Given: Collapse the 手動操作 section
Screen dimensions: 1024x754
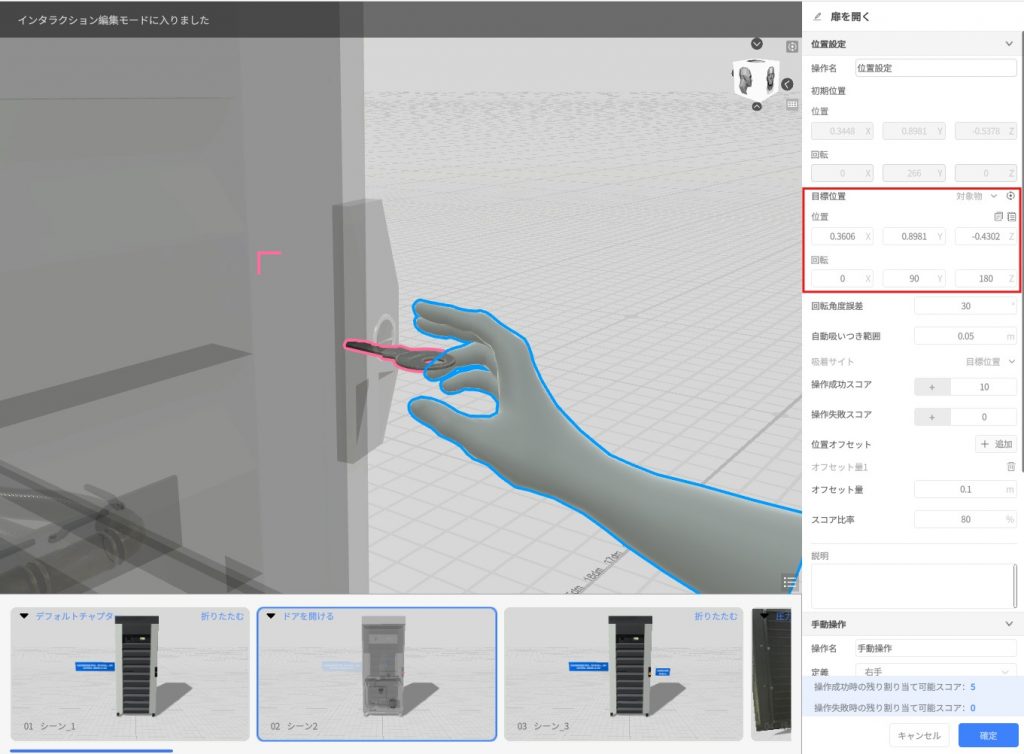Looking at the screenshot, I should tap(1008, 624).
